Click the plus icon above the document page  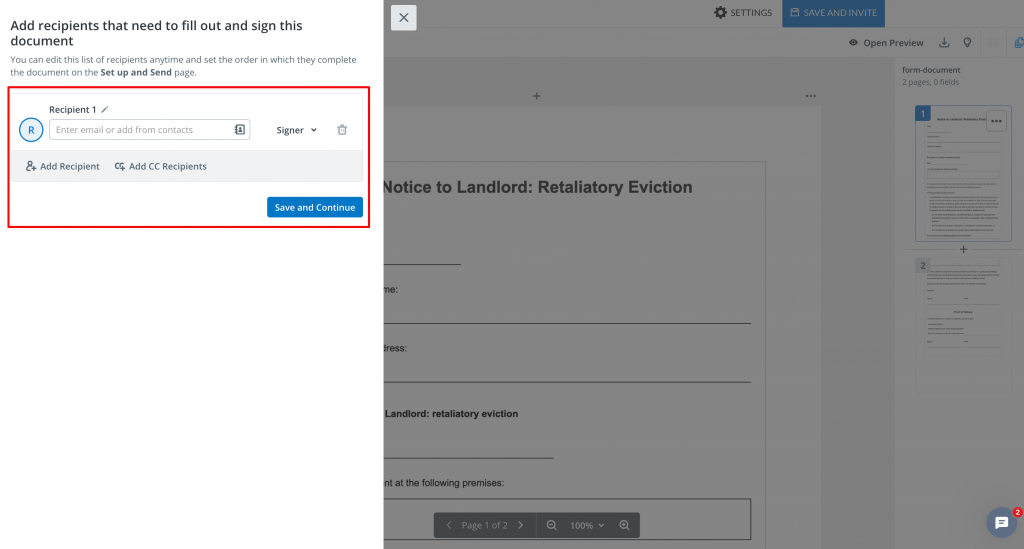536,96
